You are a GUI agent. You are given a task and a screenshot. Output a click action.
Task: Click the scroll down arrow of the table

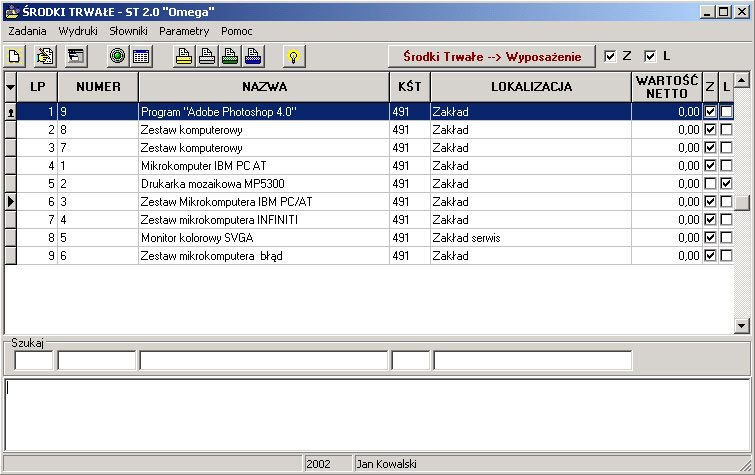point(741,325)
